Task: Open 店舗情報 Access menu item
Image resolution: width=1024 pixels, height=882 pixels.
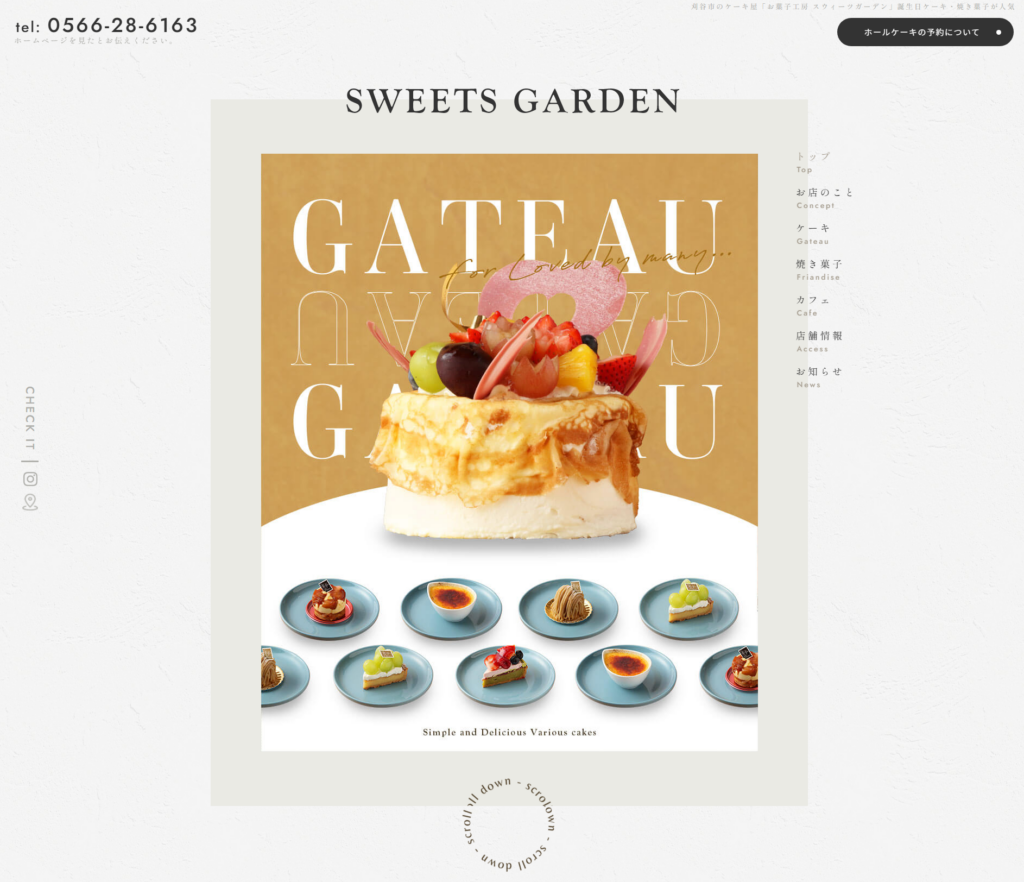Action: (819, 341)
